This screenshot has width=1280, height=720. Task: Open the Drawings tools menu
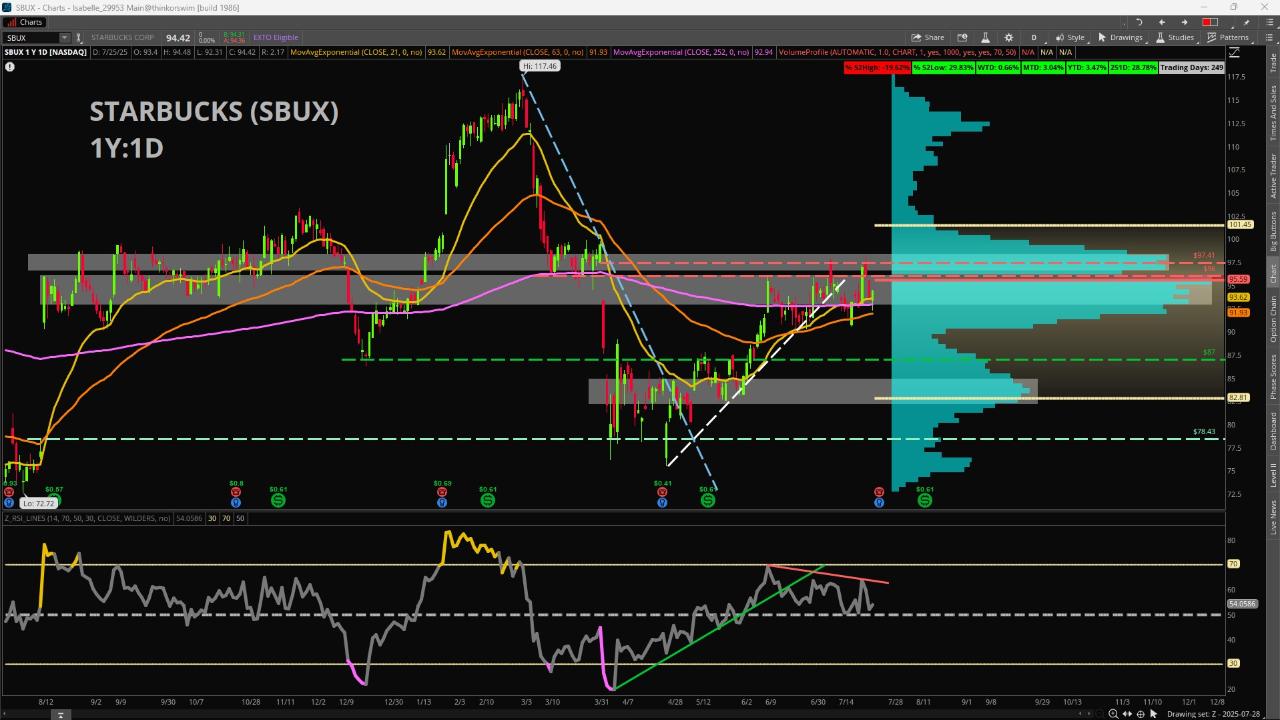pyautogui.click(x=1120, y=38)
